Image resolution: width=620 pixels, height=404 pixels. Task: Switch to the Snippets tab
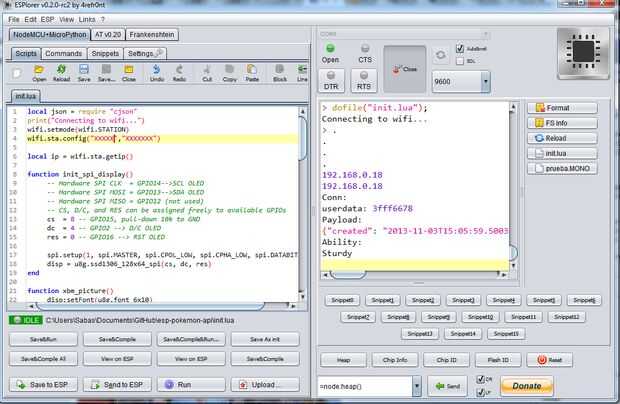[105, 52]
